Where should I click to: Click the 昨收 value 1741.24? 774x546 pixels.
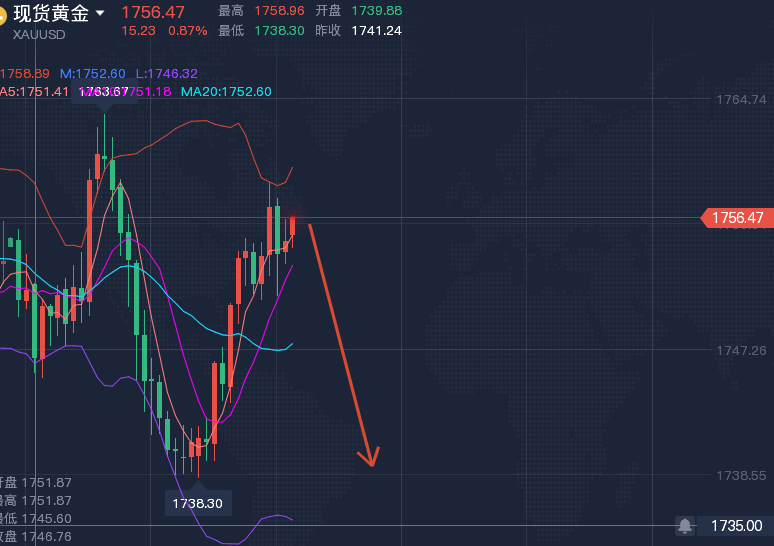coord(377,31)
